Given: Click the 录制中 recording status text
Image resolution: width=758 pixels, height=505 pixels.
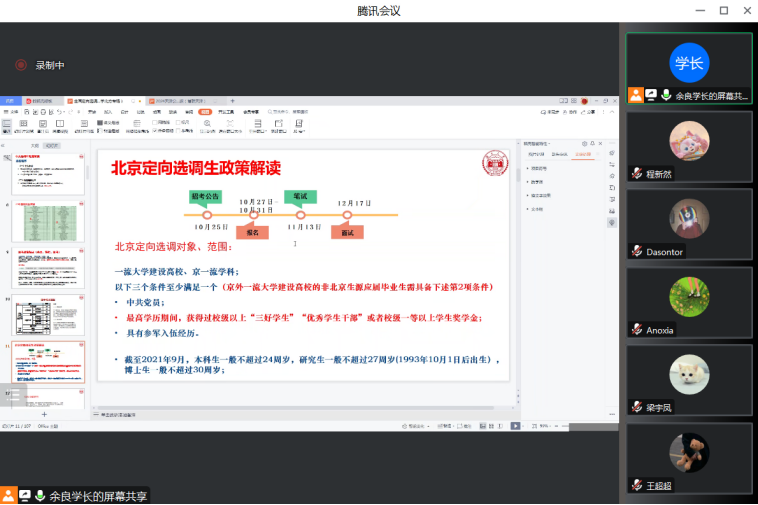Looking at the screenshot, I should (x=50, y=65).
